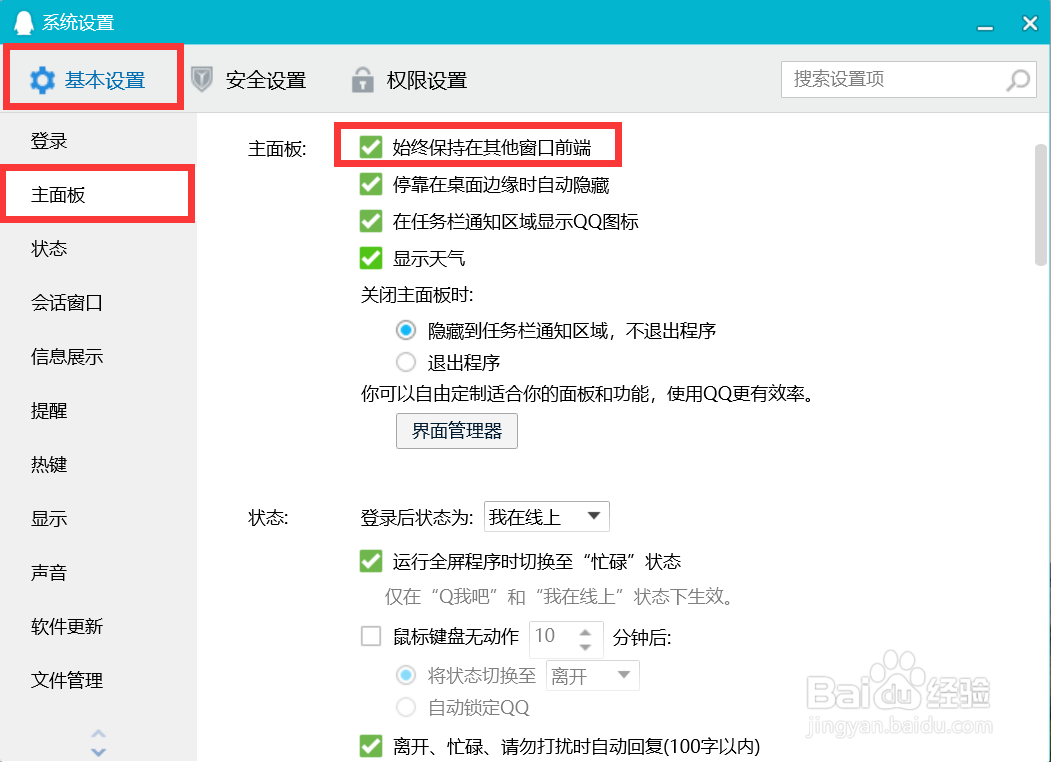Select 软件更新 in the sidebar
1051x762 pixels.
pyautogui.click(x=99, y=627)
